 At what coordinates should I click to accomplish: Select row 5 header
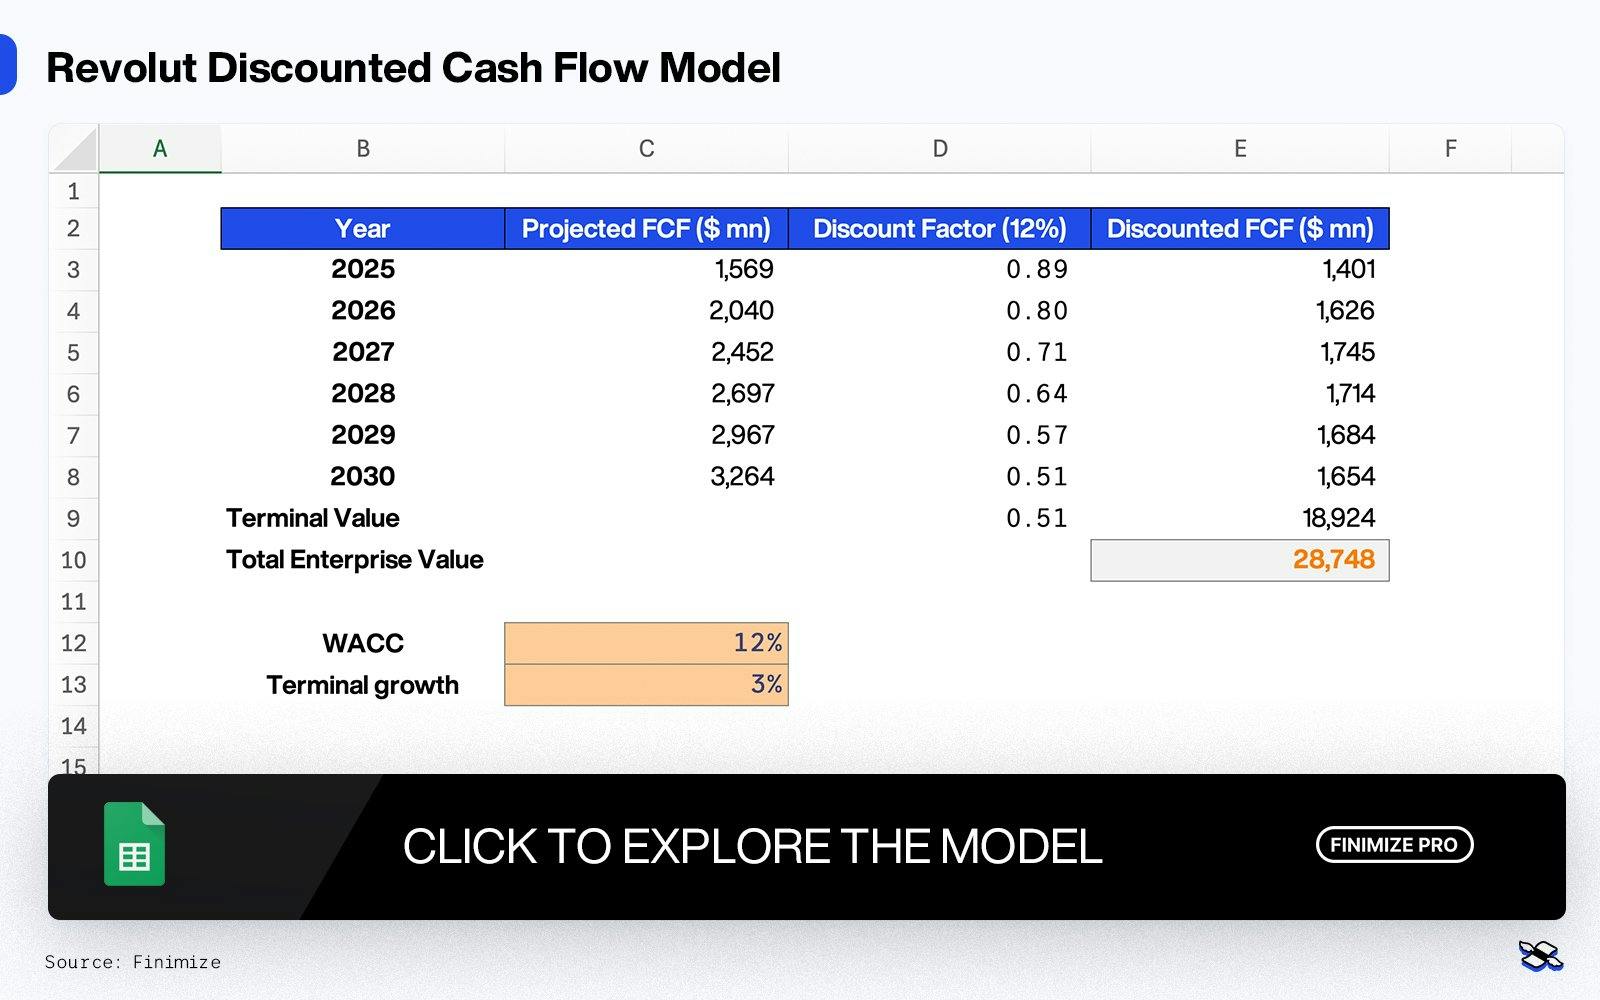pos(74,353)
